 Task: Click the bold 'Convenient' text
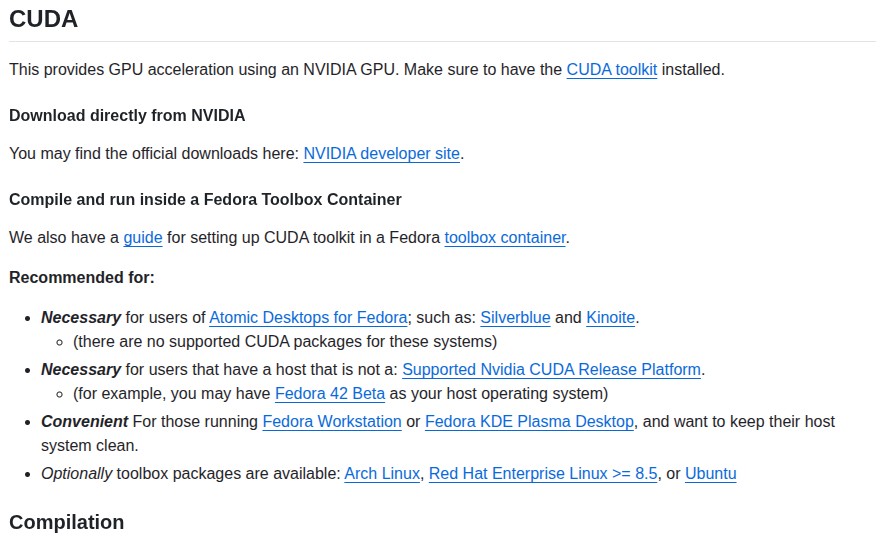click(x=84, y=422)
